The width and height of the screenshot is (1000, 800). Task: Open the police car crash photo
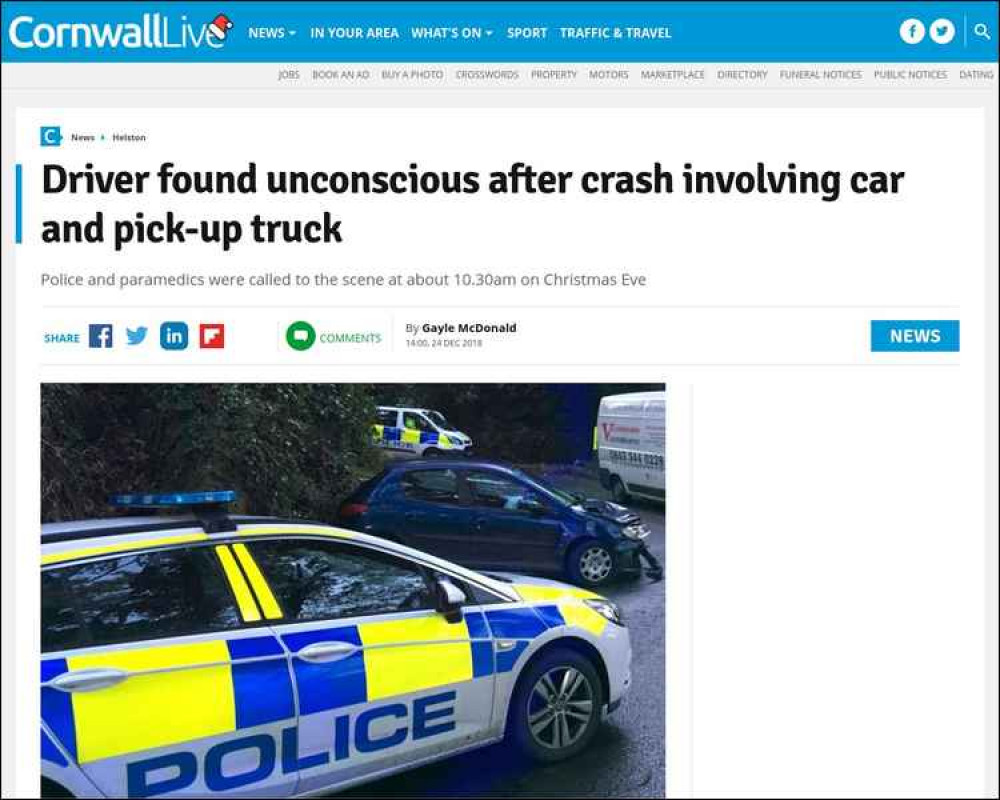click(353, 590)
